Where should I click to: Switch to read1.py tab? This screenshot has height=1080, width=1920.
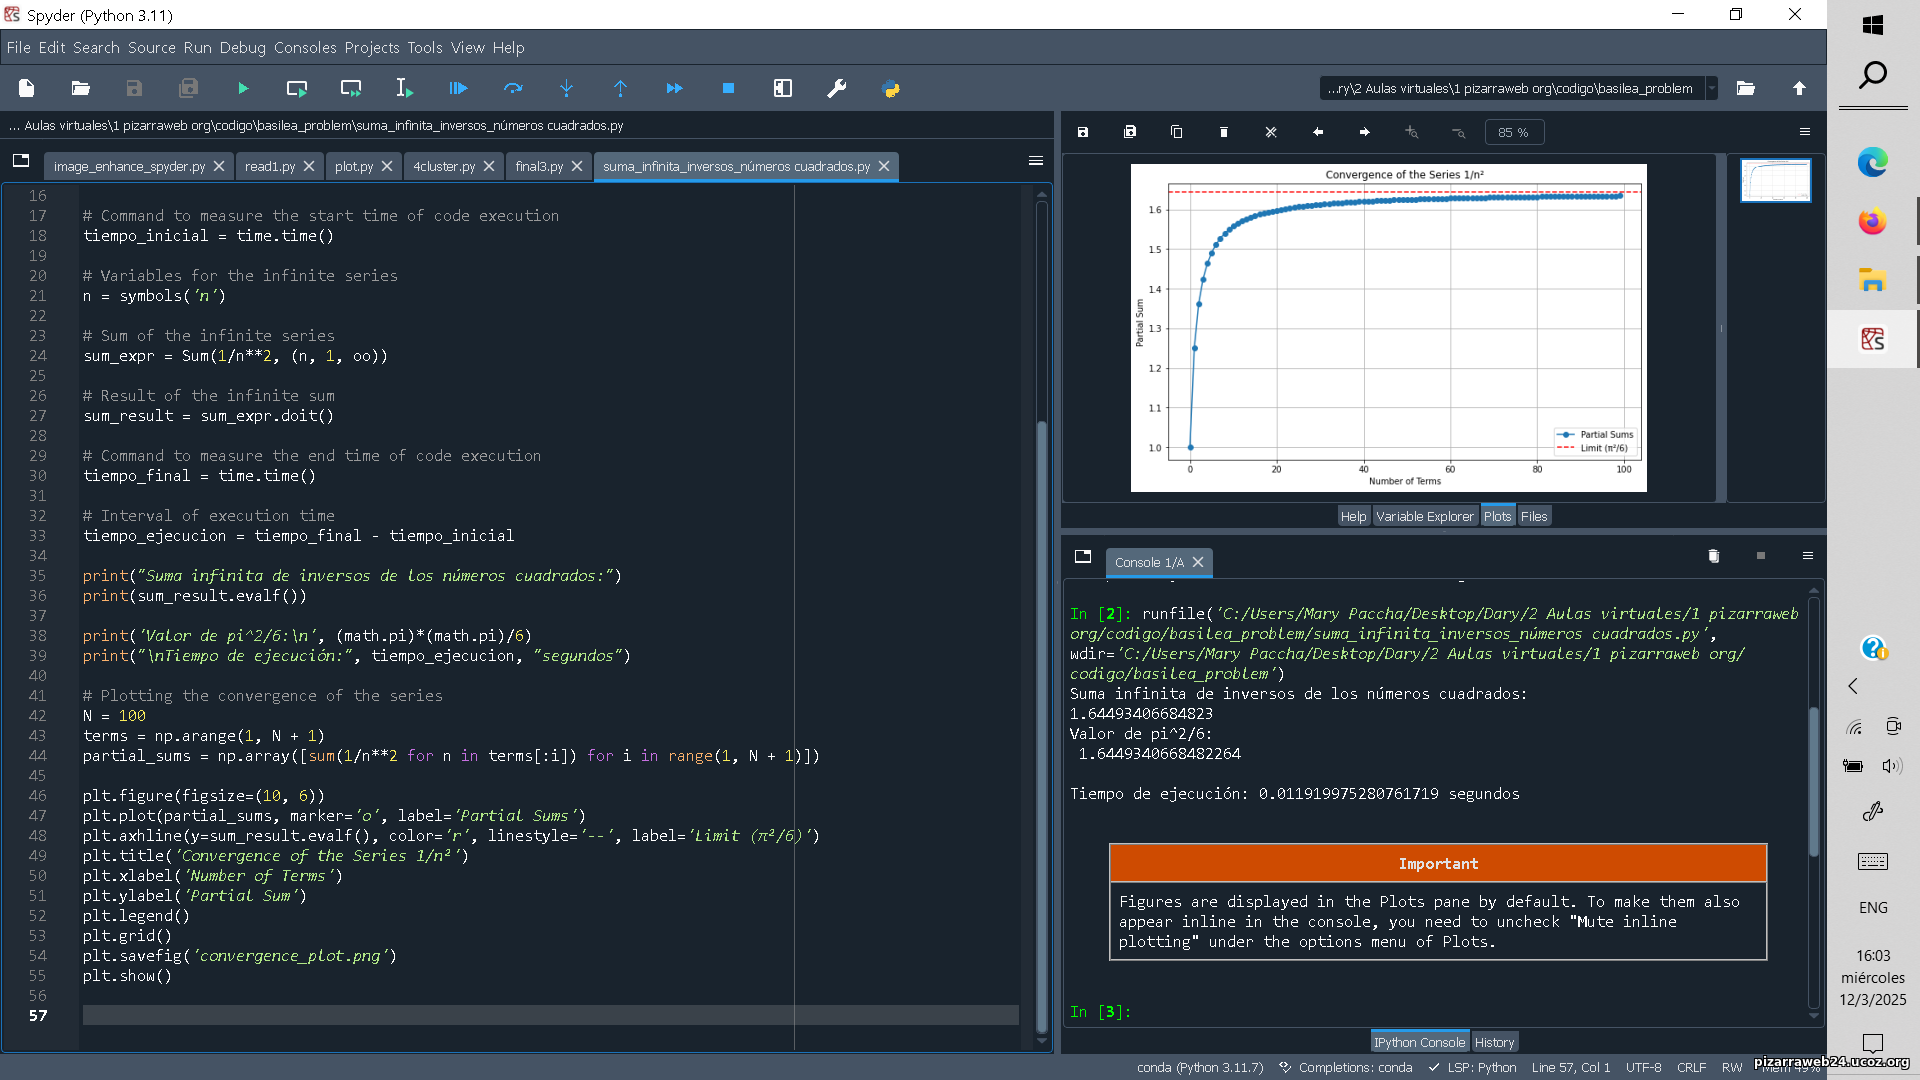[269, 167]
